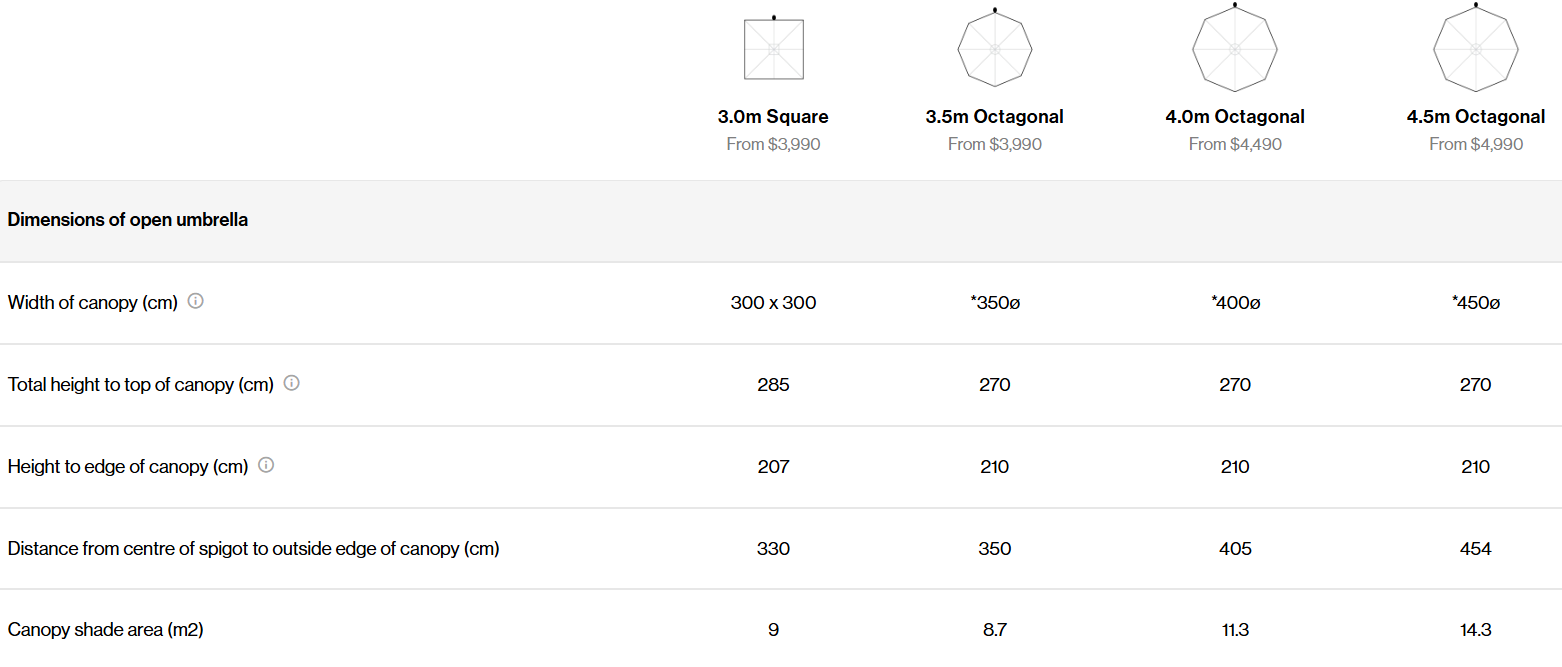Open info icon beside Height to edge of canopy
Image resolution: width=1562 pixels, height=667 pixels.
[x=266, y=465]
